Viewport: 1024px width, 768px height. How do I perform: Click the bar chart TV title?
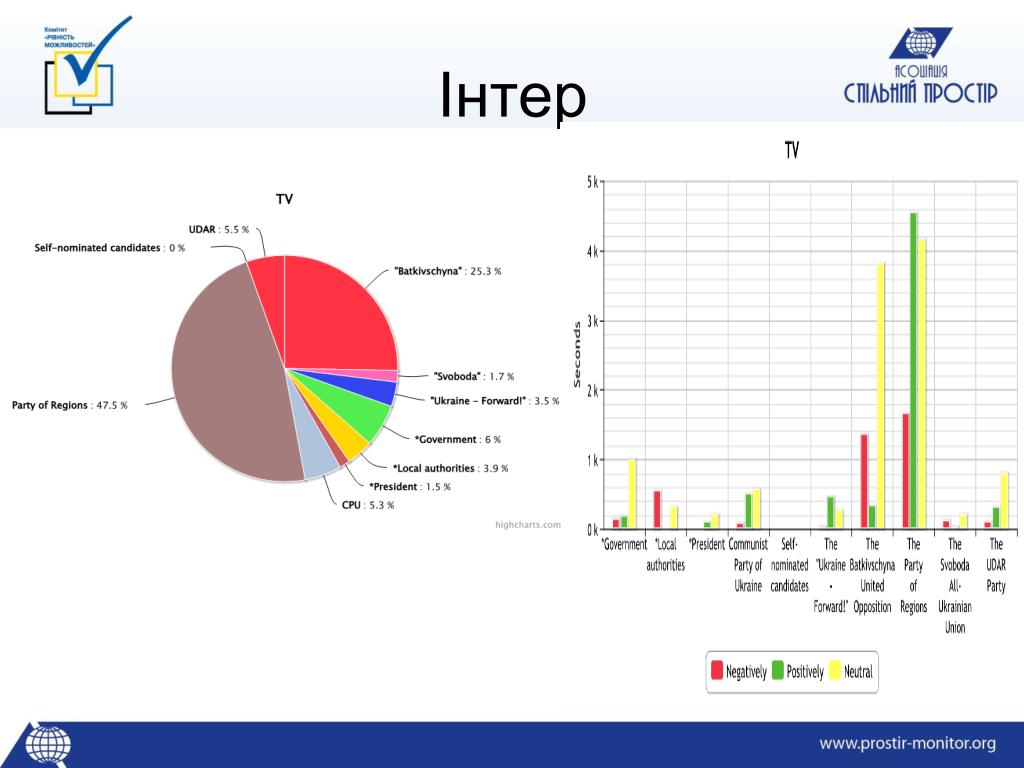pos(792,151)
